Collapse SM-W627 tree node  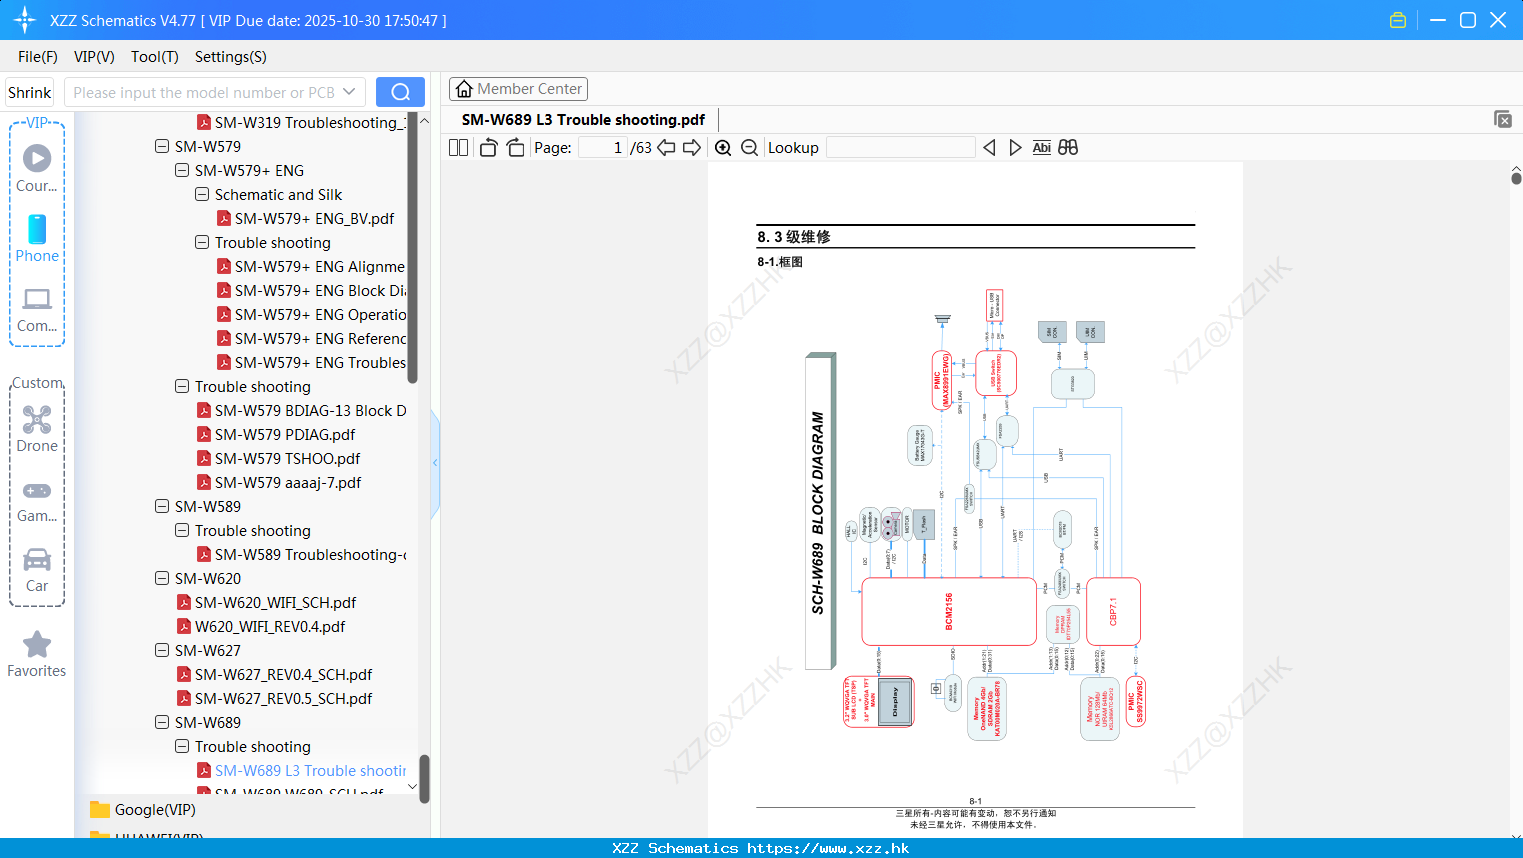point(162,651)
